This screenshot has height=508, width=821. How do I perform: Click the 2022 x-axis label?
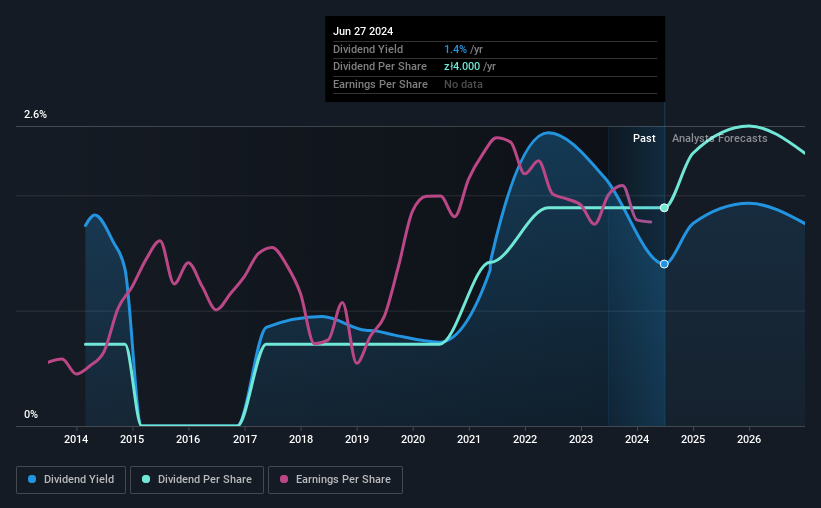pyautogui.click(x=525, y=439)
